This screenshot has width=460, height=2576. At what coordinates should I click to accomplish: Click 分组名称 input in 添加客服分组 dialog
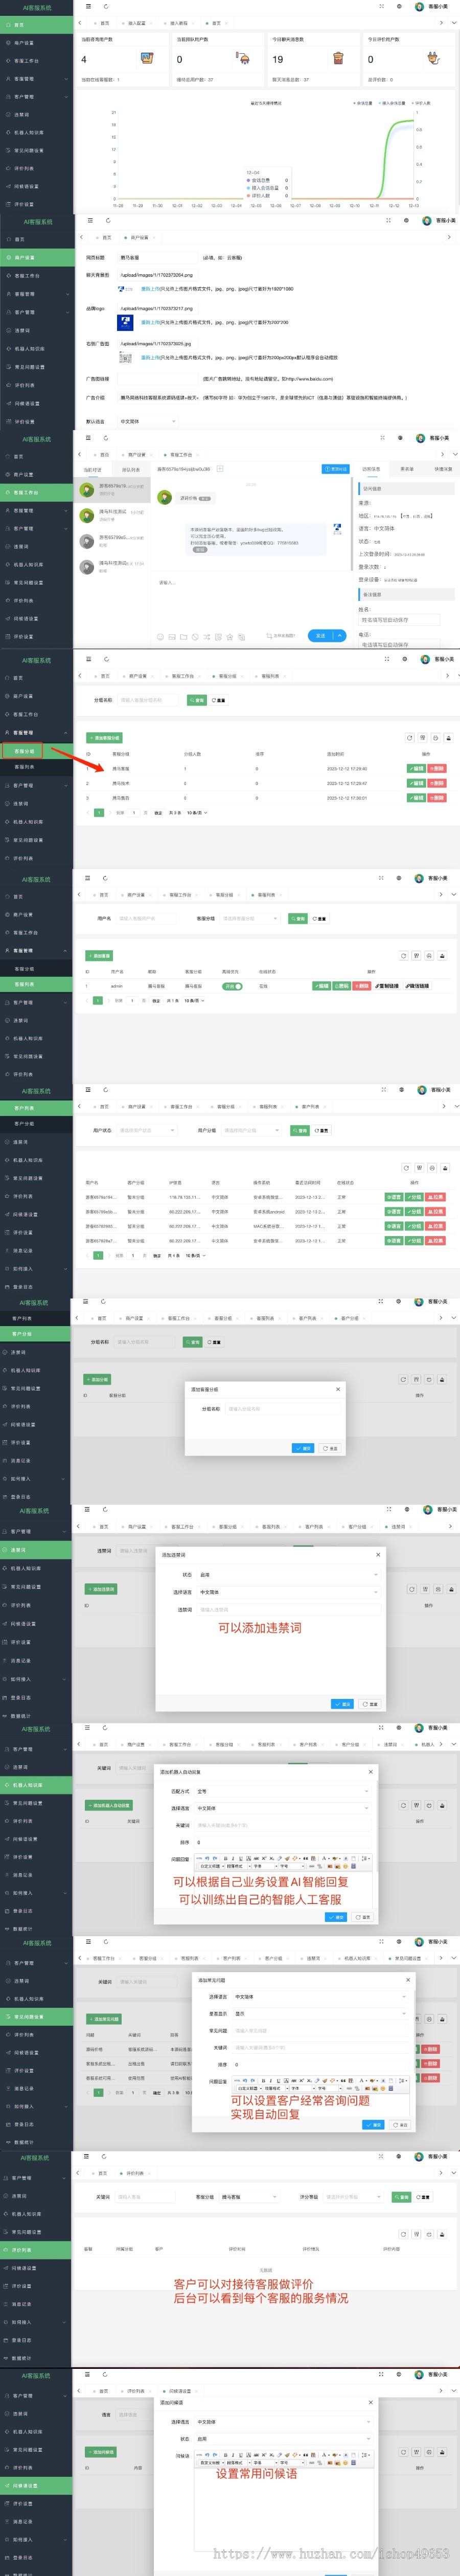point(282,1408)
